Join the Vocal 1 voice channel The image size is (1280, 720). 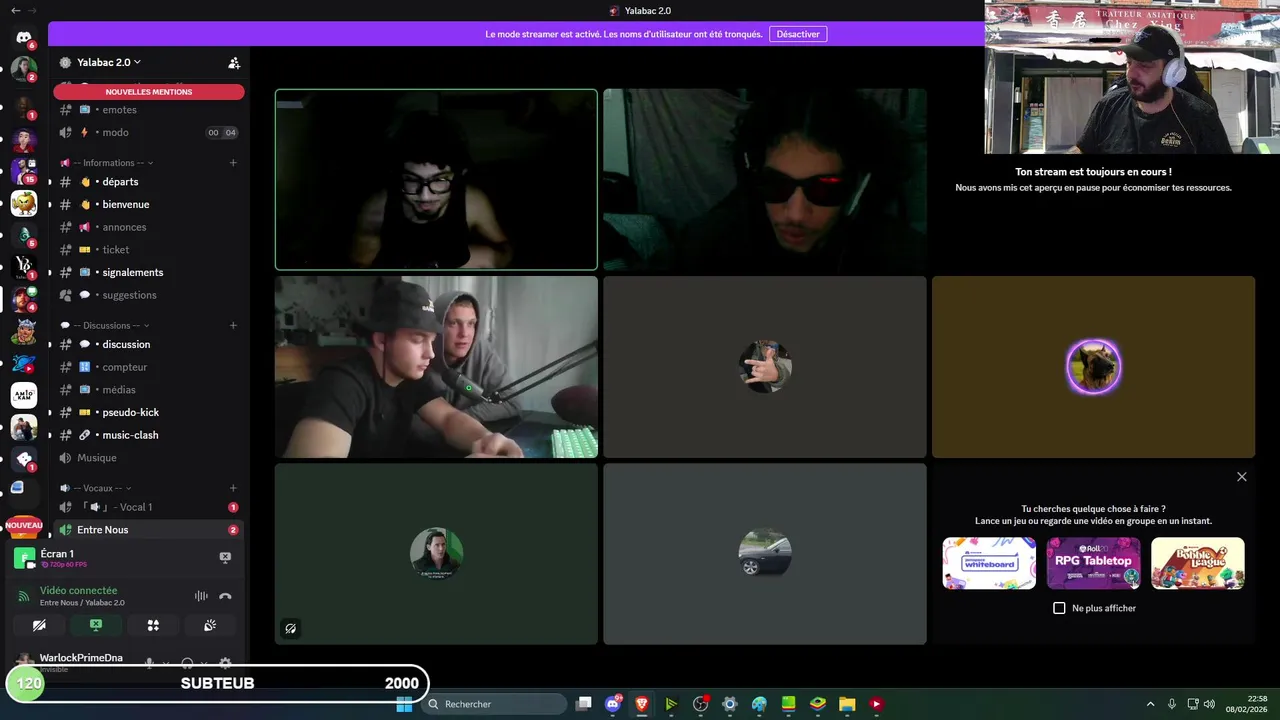pyautogui.click(x=149, y=507)
